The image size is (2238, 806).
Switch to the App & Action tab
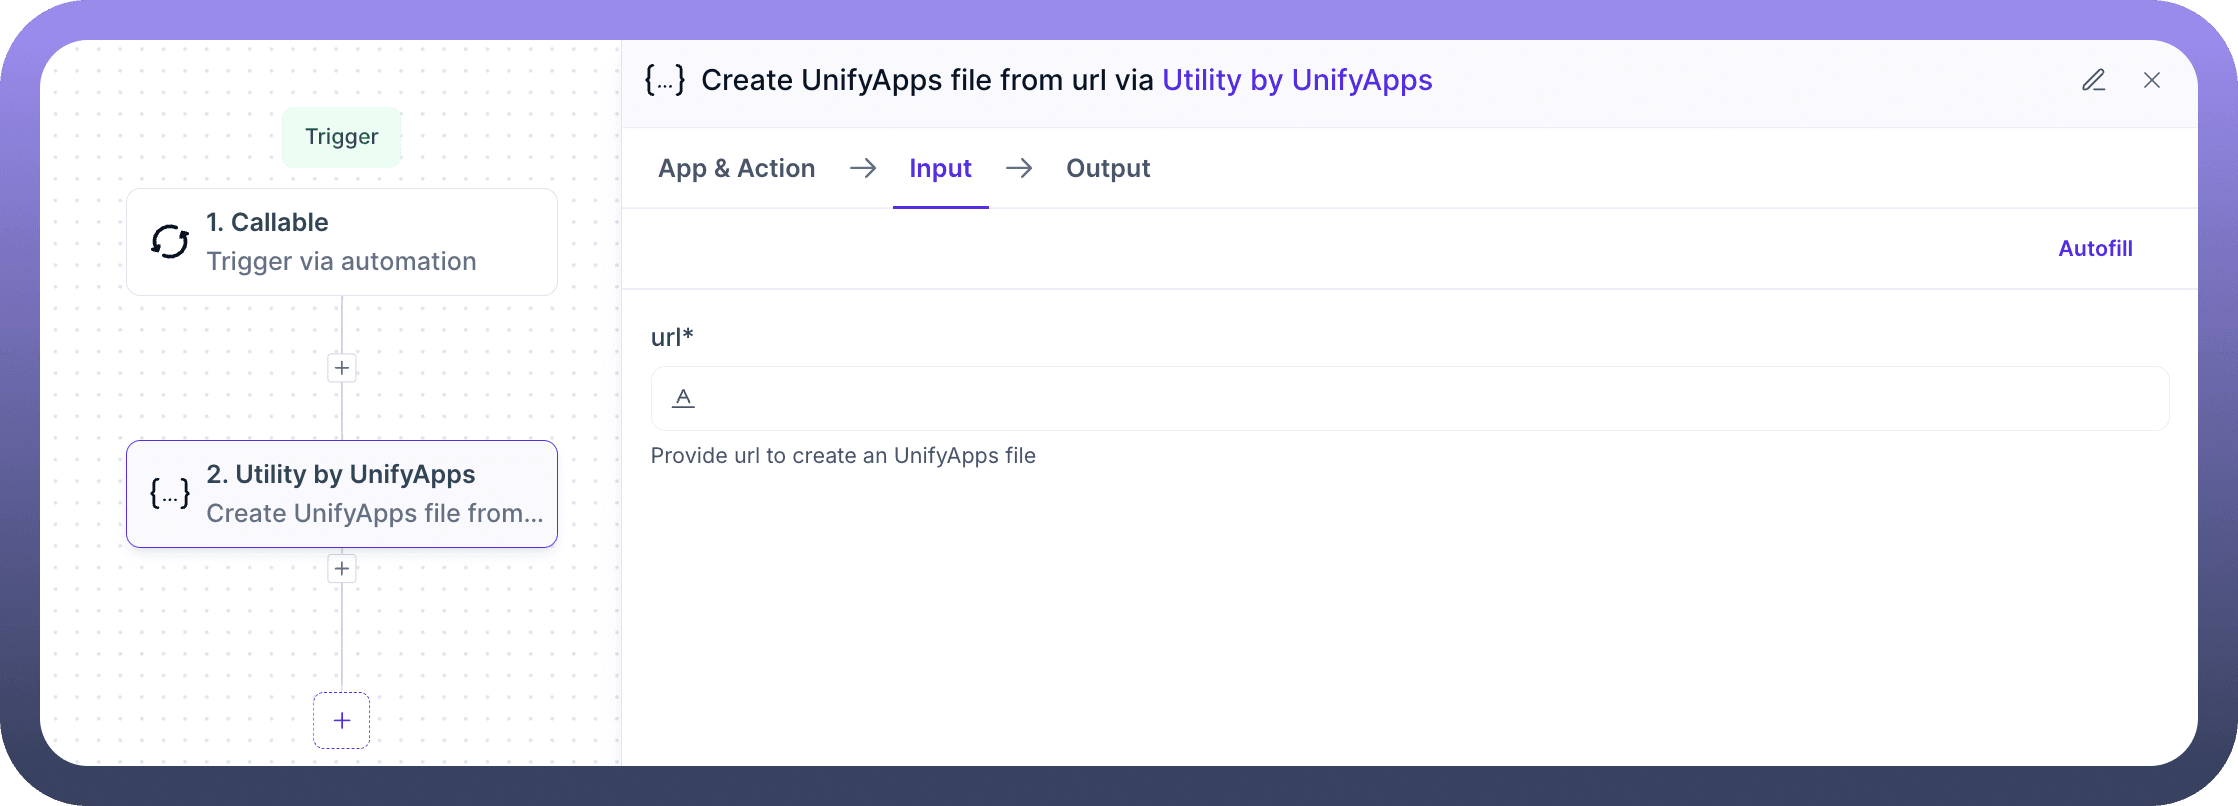(x=736, y=168)
